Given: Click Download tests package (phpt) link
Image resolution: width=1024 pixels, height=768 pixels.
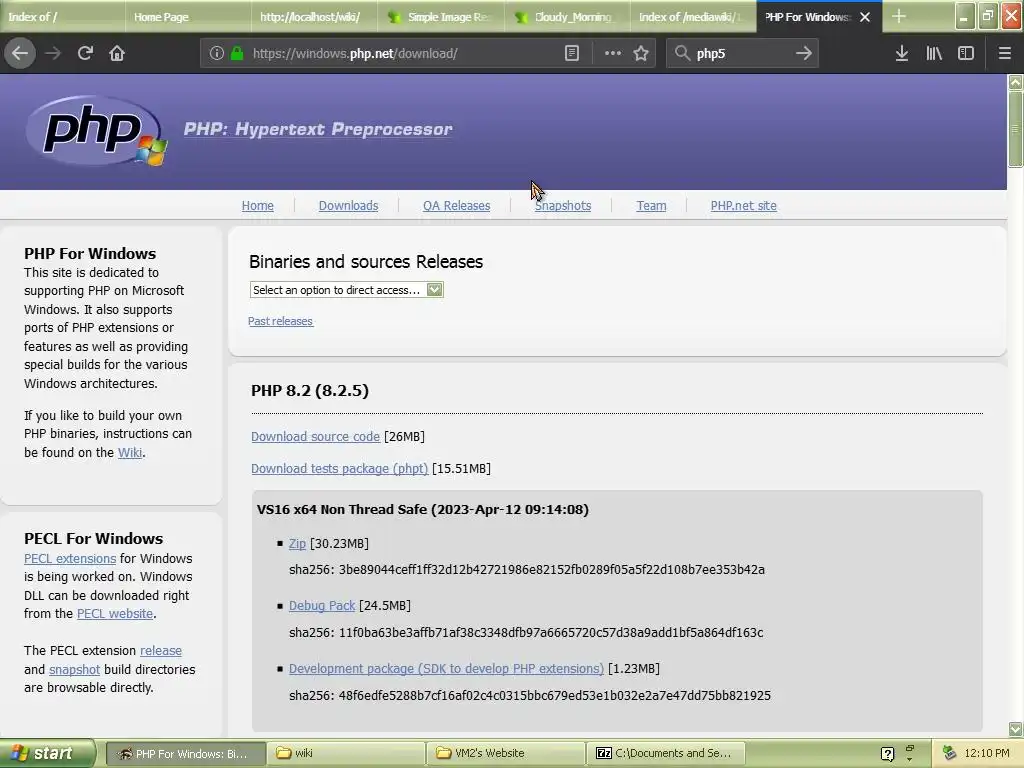Looking at the screenshot, I should (340, 468).
